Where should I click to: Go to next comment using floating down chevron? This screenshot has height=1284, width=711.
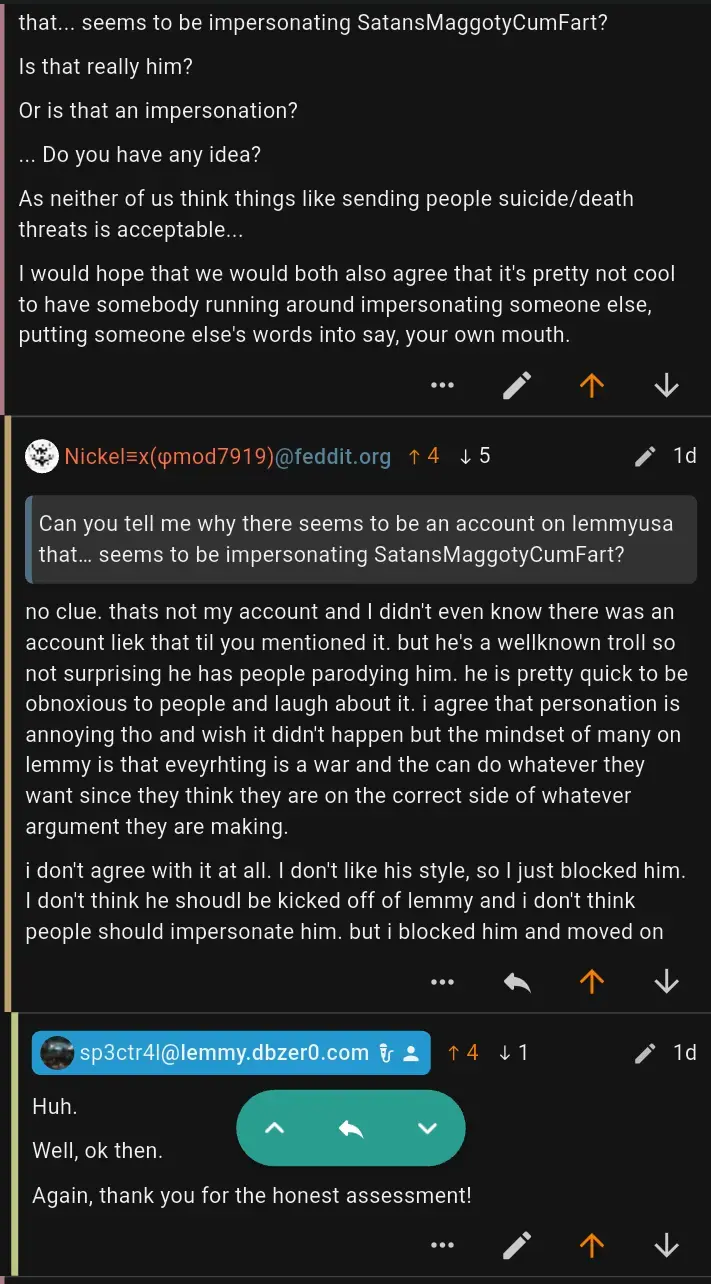tap(427, 1128)
